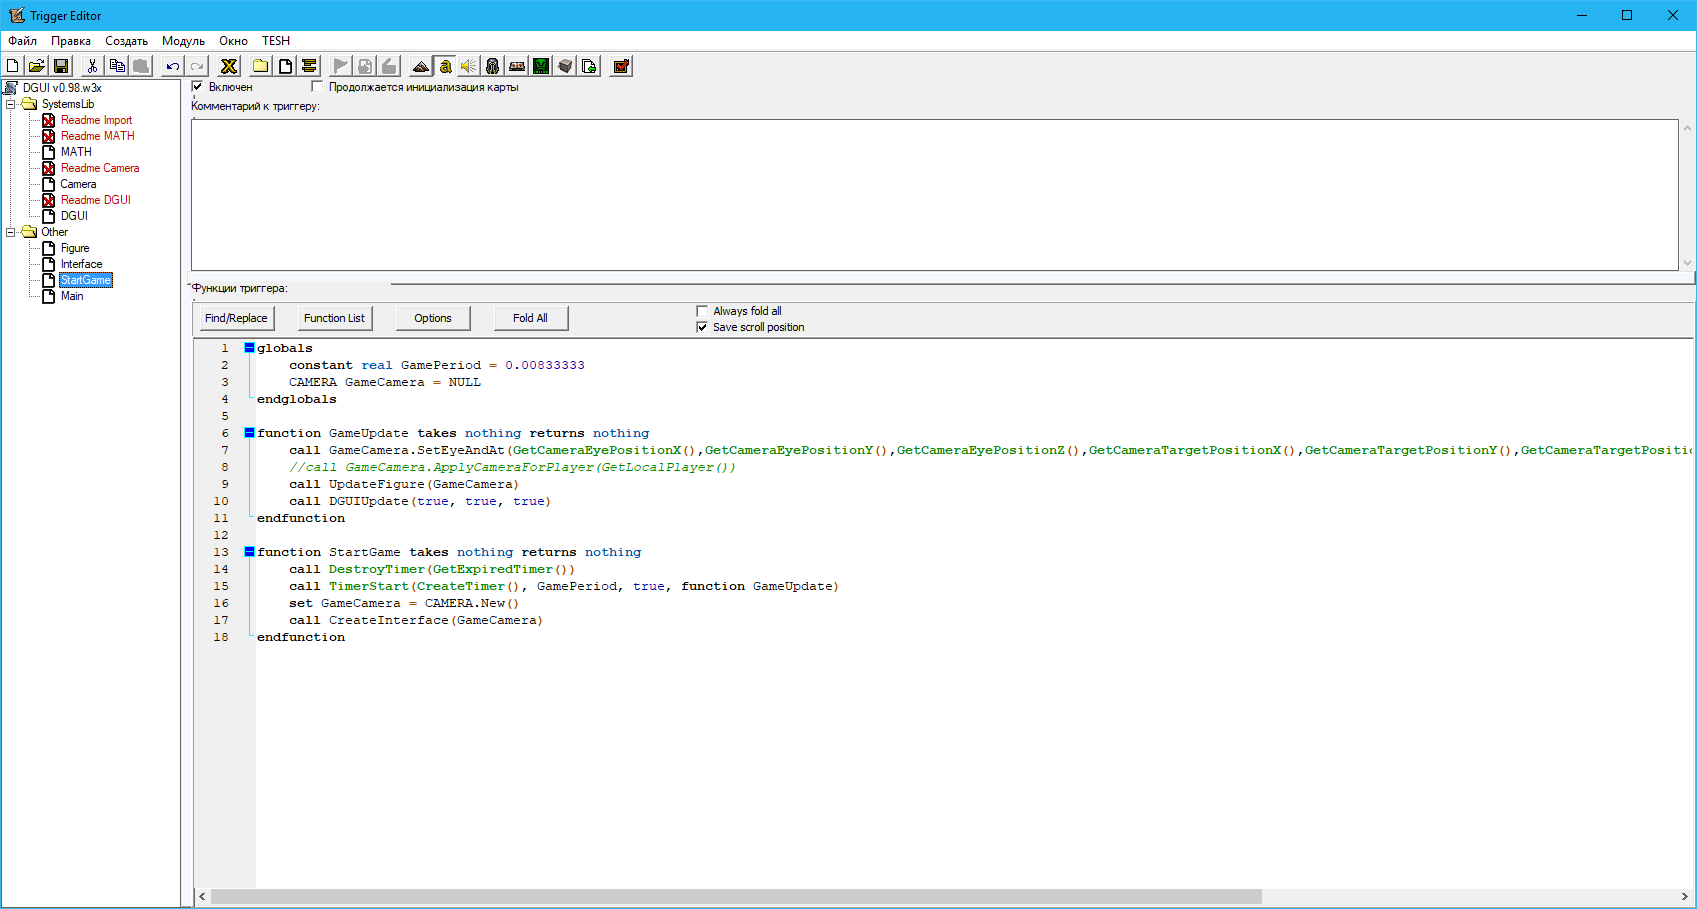Fold the GameUpdate function block
The height and width of the screenshot is (909, 1697).
click(x=249, y=433)
